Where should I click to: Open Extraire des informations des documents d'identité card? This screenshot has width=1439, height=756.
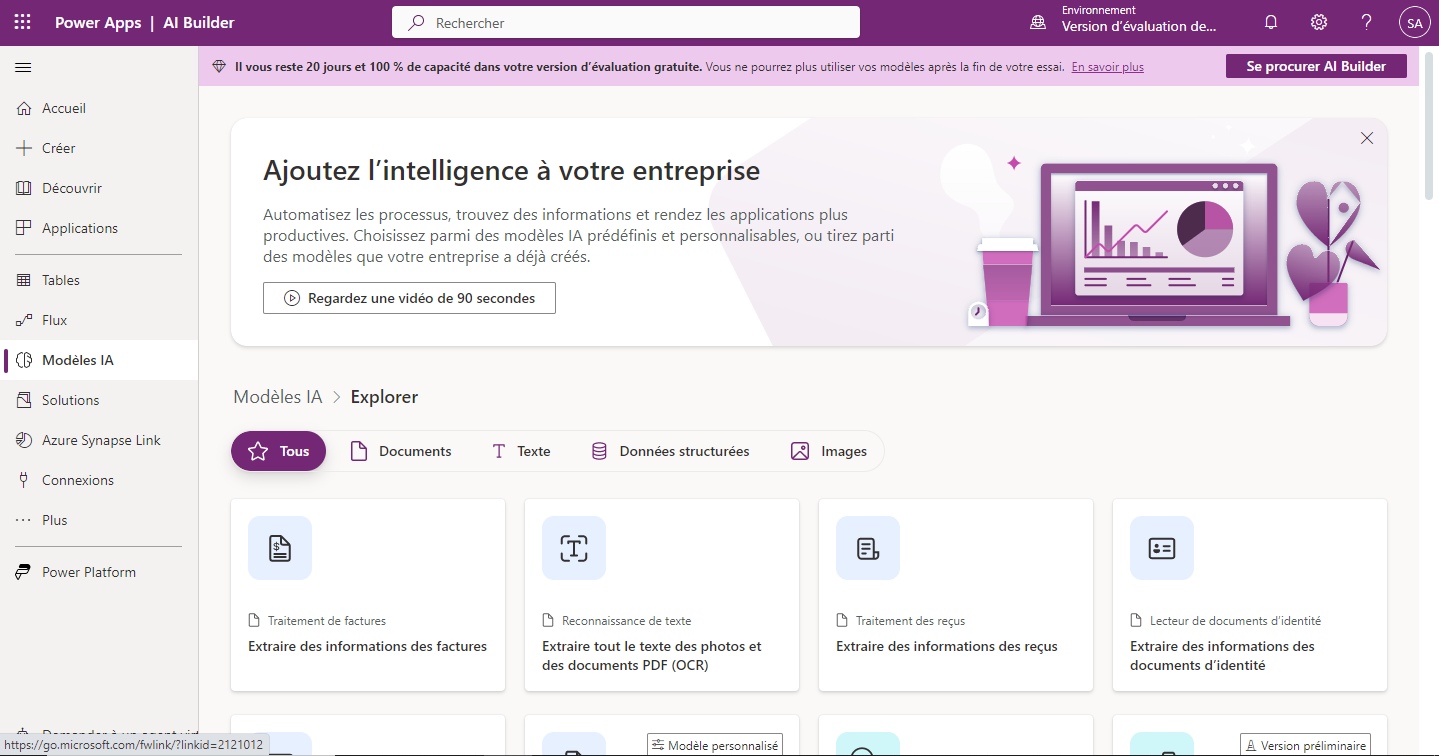1250,595
